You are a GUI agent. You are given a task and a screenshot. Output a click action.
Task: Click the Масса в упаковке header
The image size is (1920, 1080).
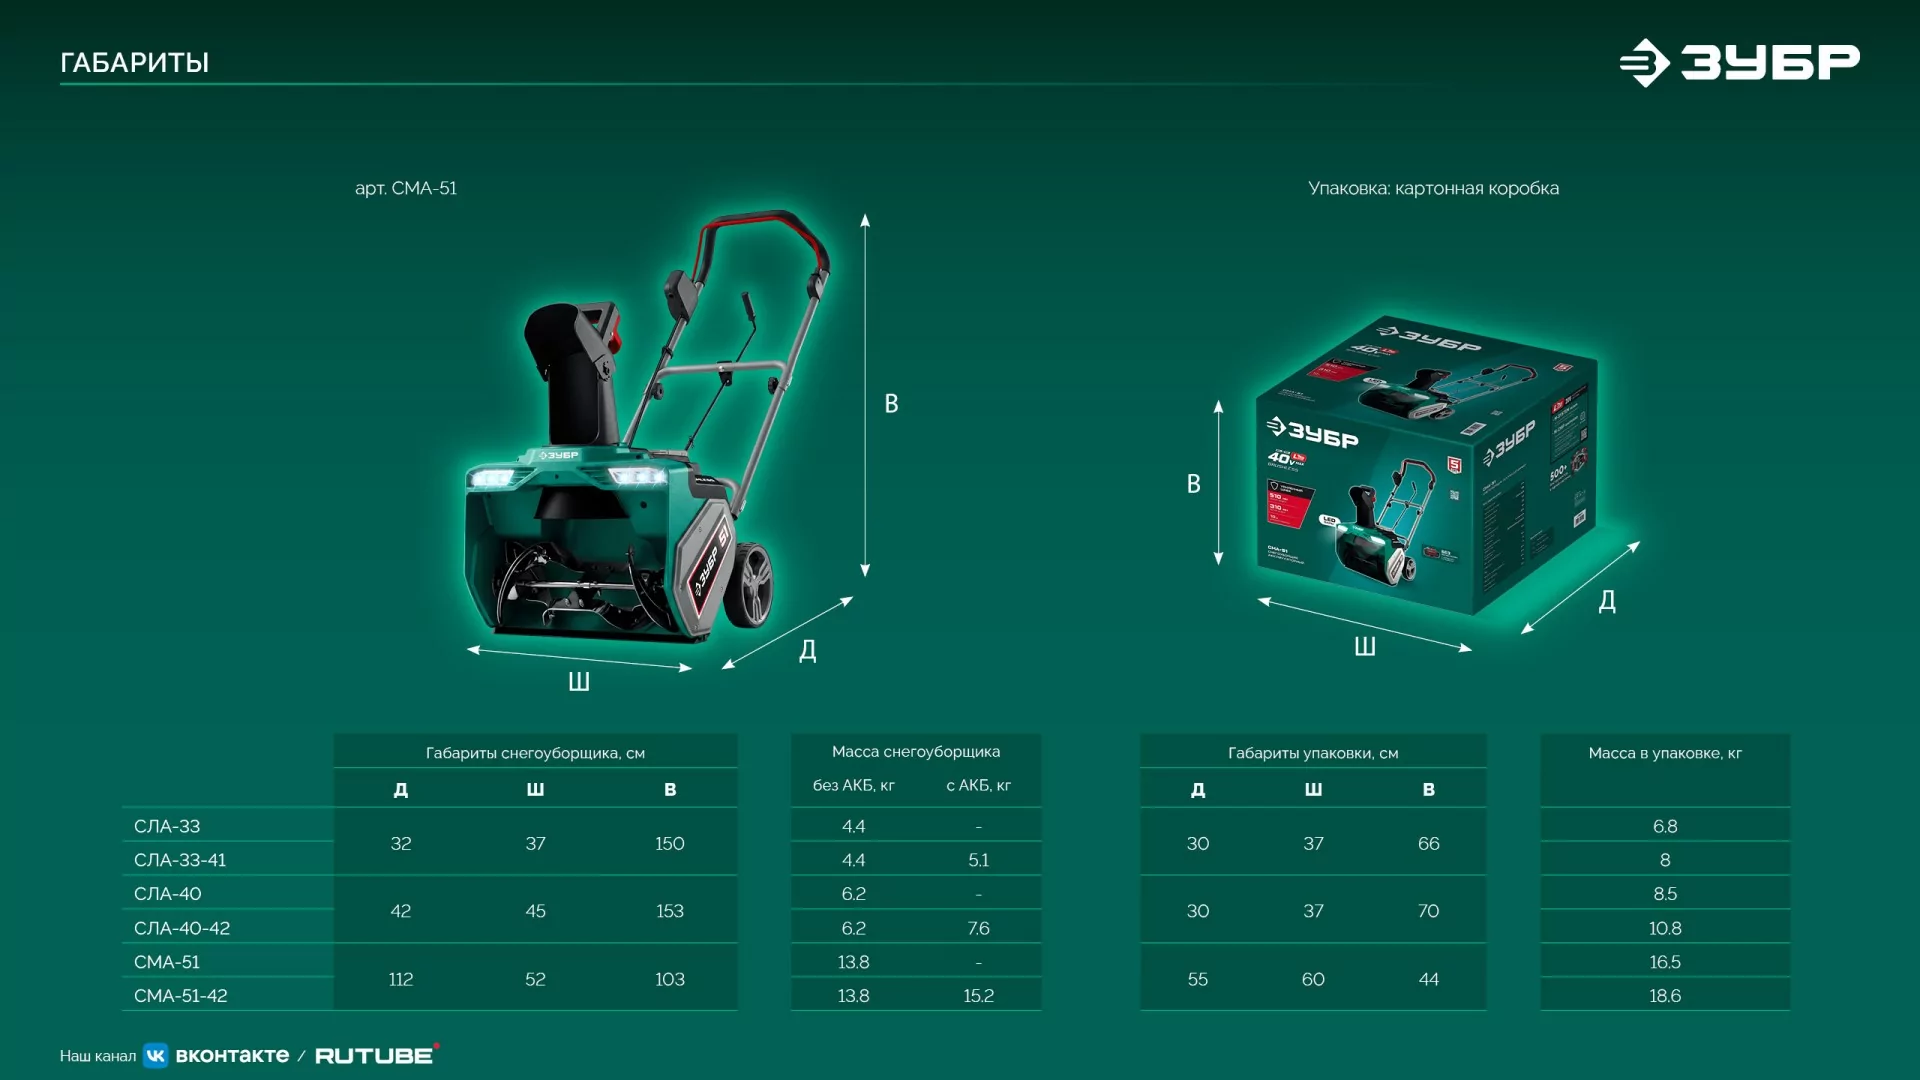pos(1665,753)
